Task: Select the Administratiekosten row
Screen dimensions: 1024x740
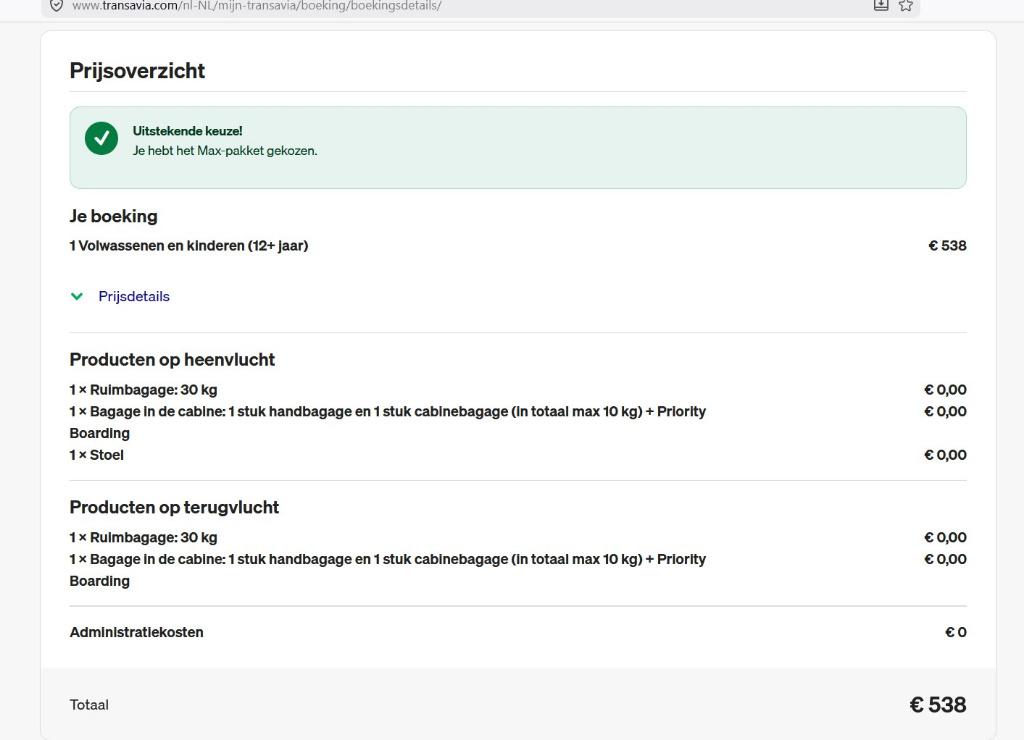Action: [136, 632]
